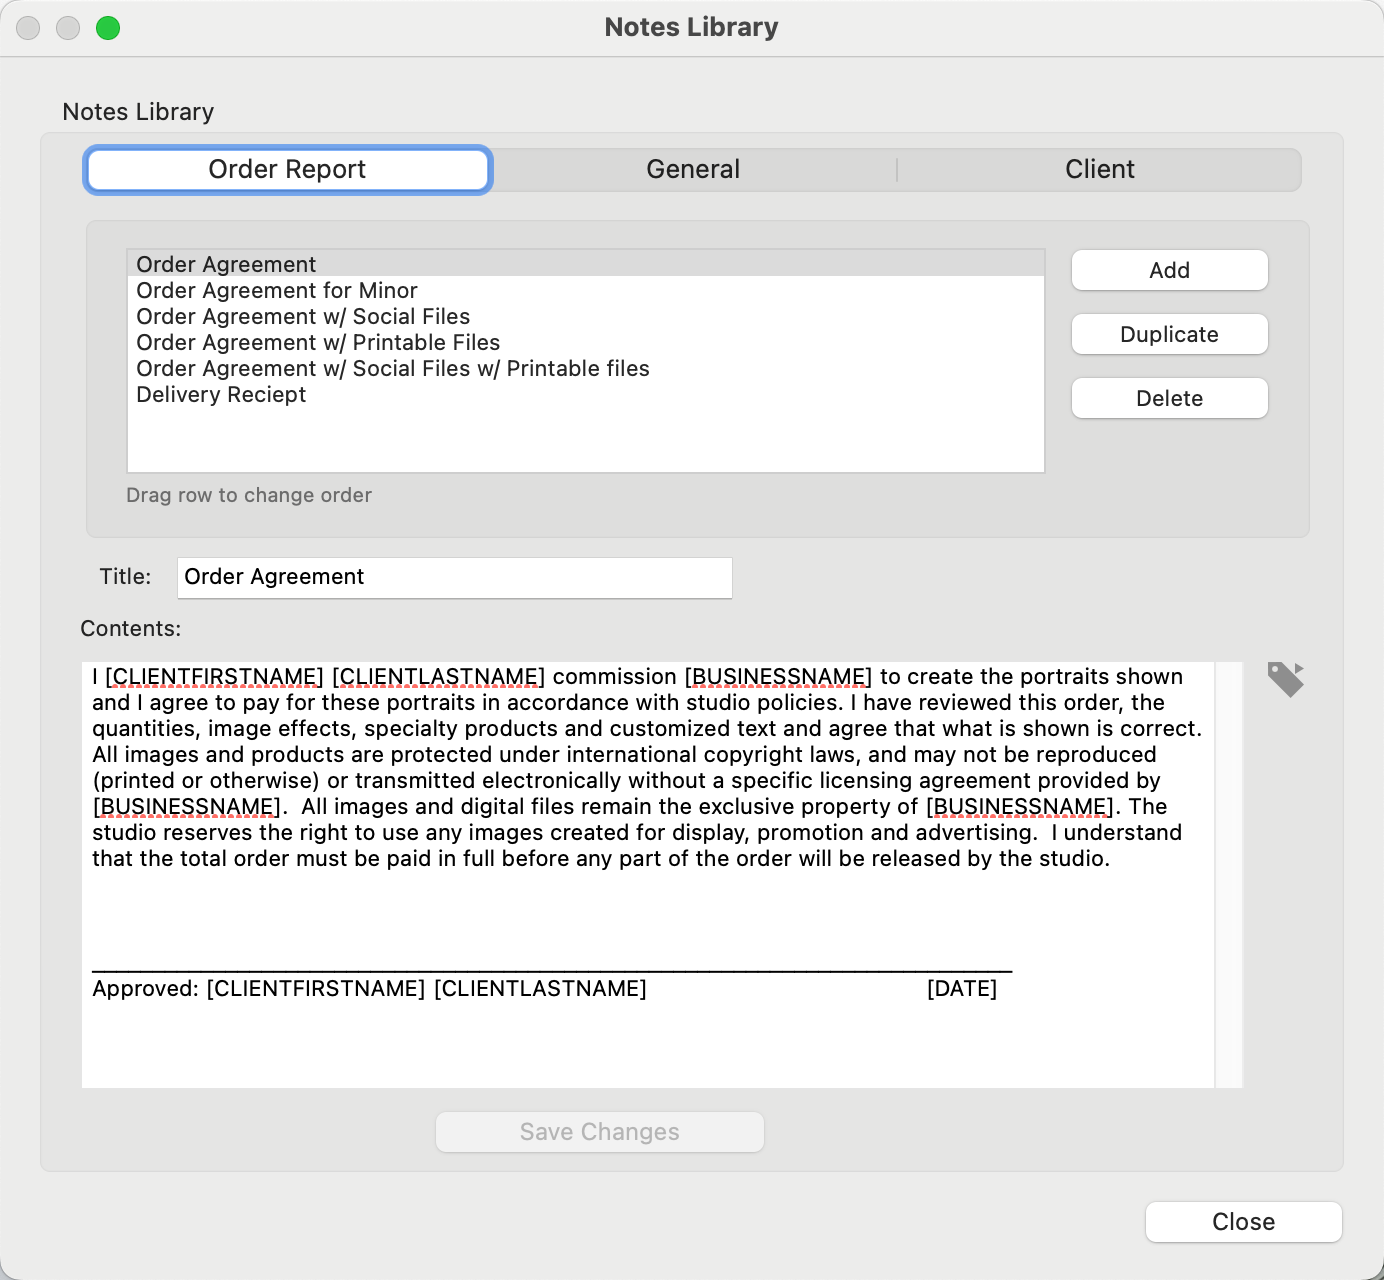
Task: Select Order Agreement in the list
Action: coord(227,264)
